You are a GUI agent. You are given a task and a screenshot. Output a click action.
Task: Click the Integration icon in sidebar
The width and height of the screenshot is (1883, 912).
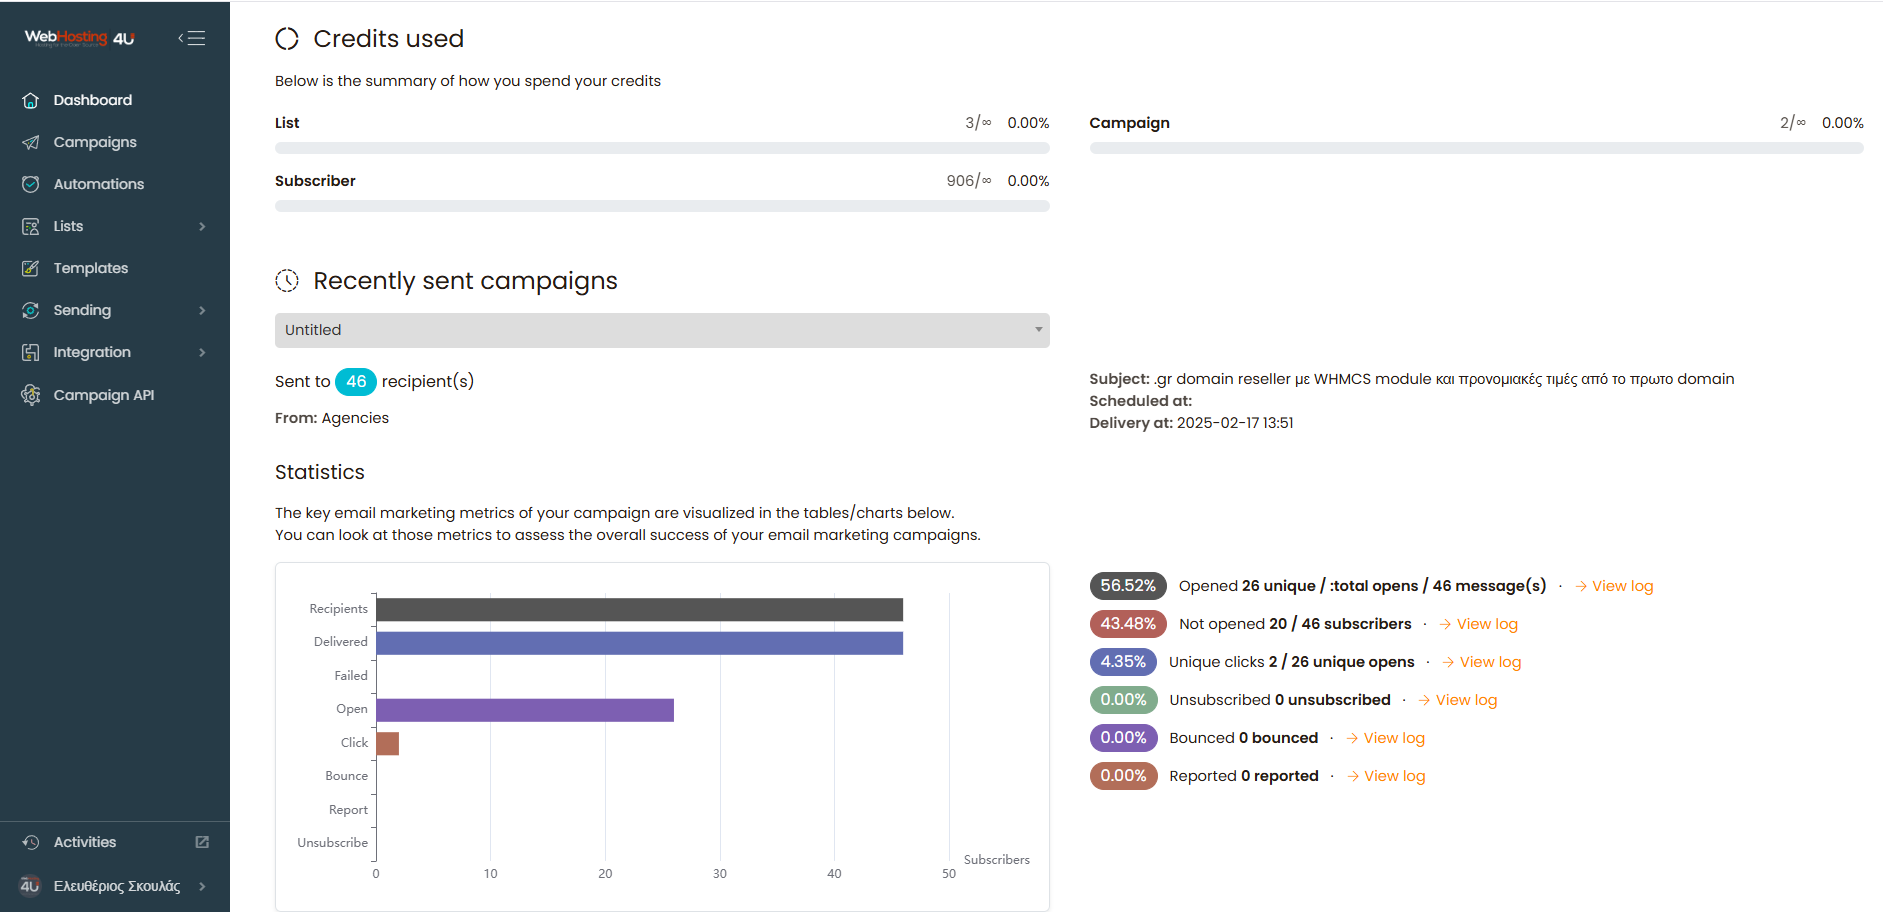coord(31,352)
